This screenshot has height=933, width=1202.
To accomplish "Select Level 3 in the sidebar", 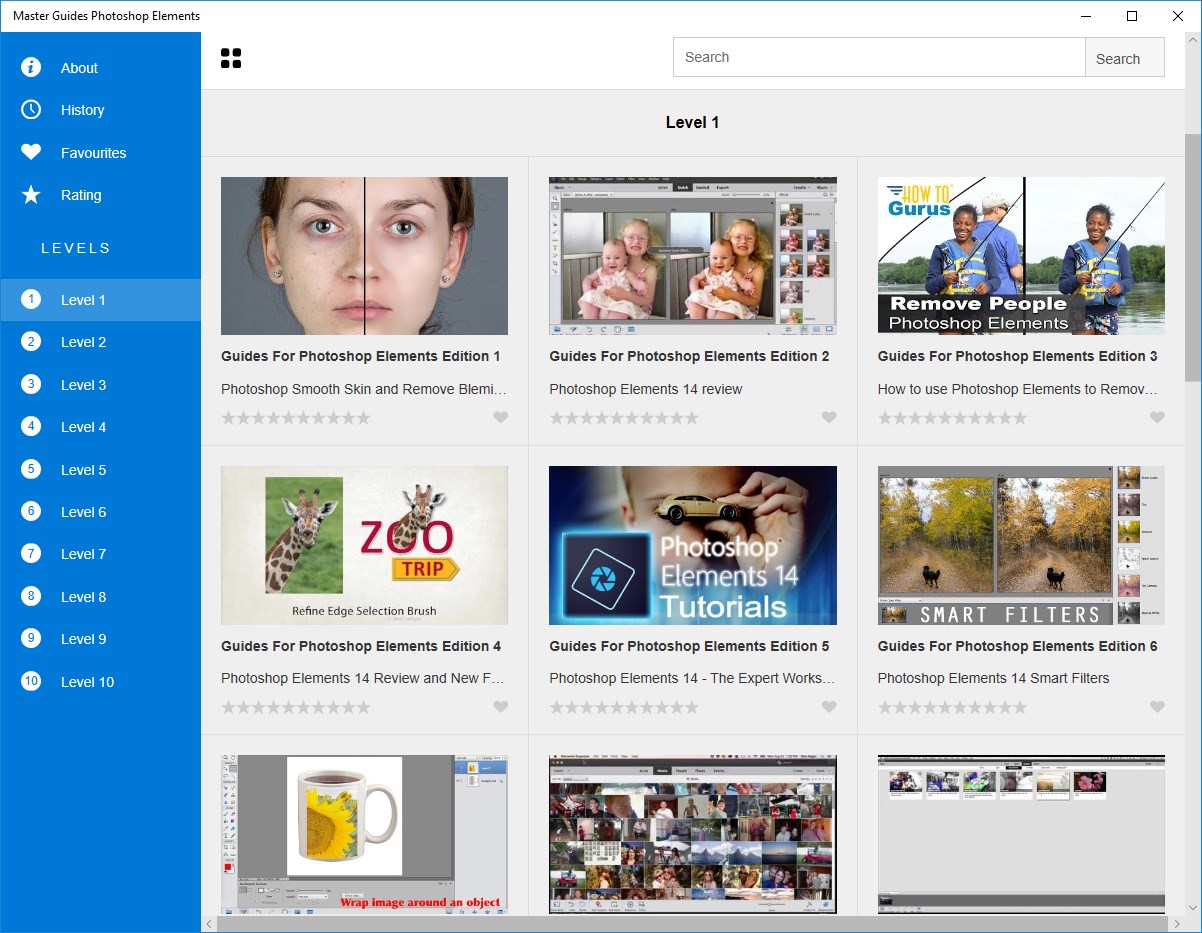I will click(83, 385).
